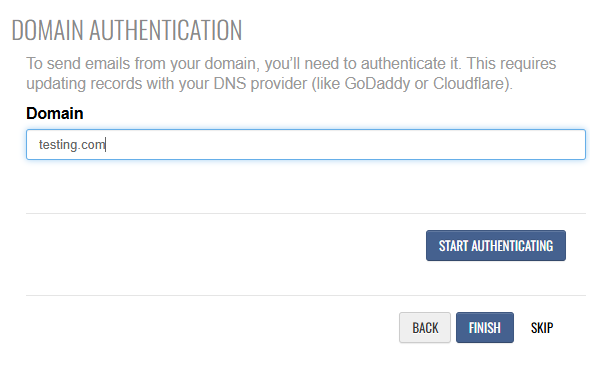Click the divider line above Back button
The height and width of the screenshot is (388, 590).
coord(306,295)
